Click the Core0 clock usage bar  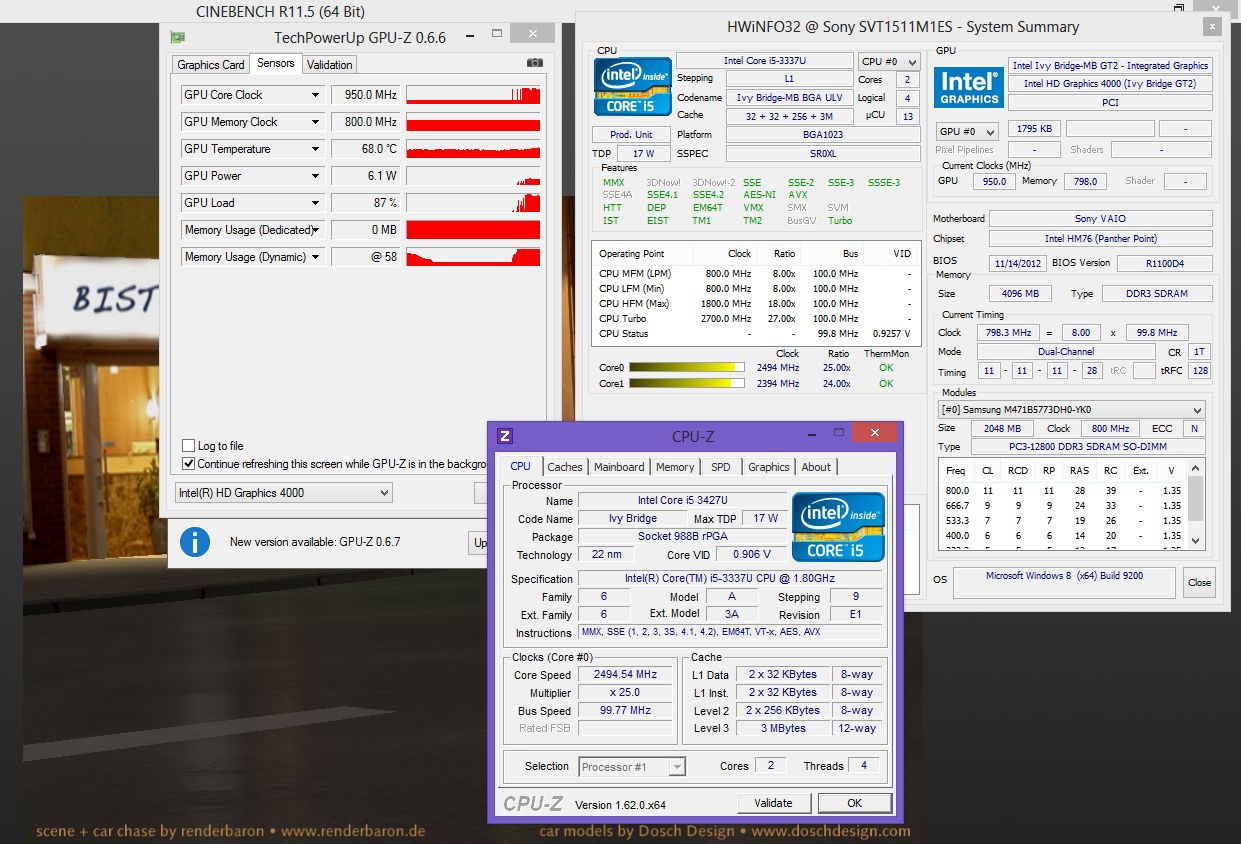687,368
